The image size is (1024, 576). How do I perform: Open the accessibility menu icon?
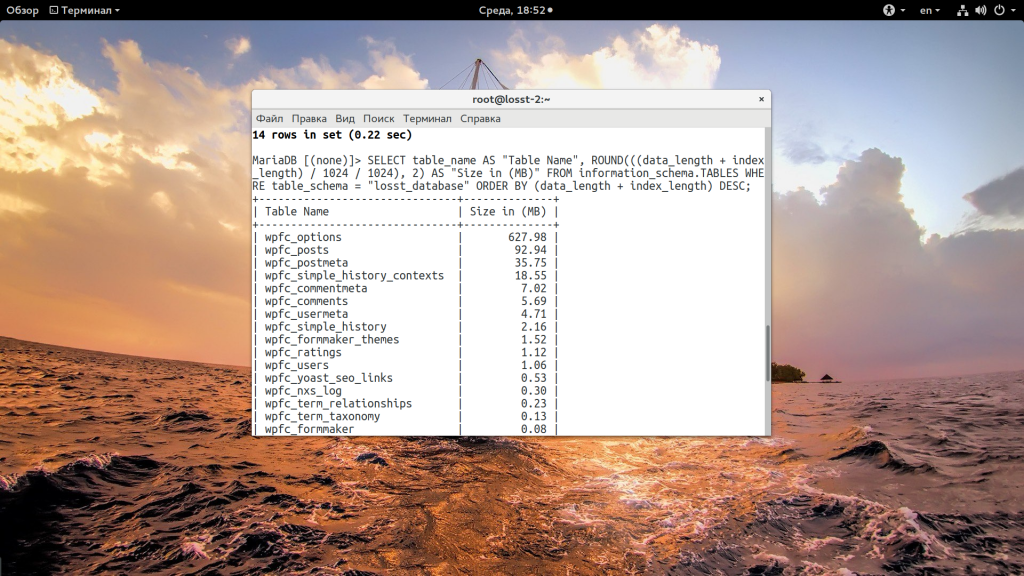tap(888, 10)
